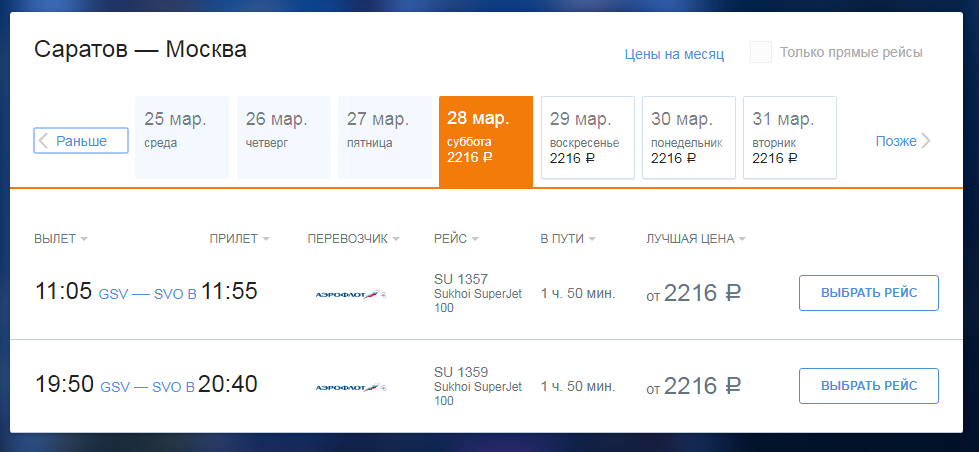979x452 pixels.
Task: Enable the Только прямые рейсы checkbox
Action: (760, 52)
